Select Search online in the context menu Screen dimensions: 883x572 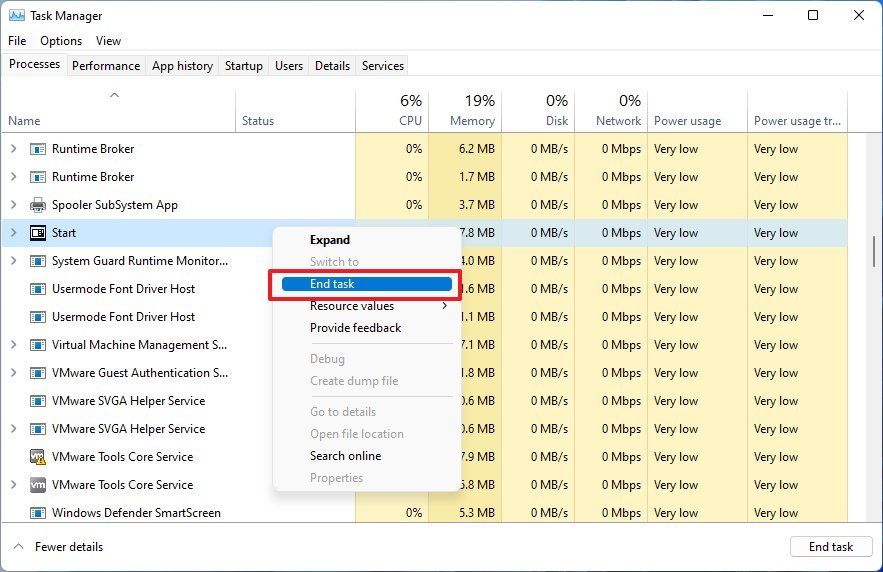click(345, 456)
